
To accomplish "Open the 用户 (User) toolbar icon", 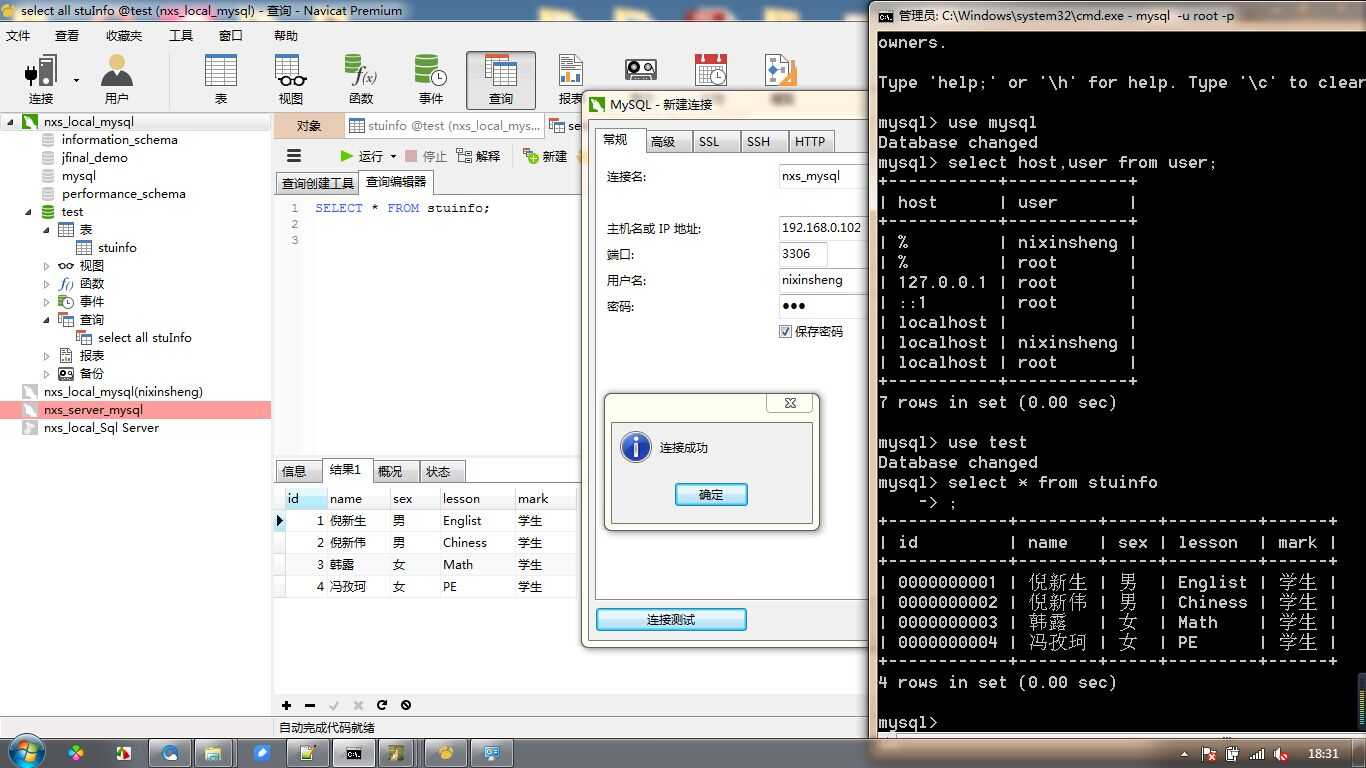I will tap(116, 80).
